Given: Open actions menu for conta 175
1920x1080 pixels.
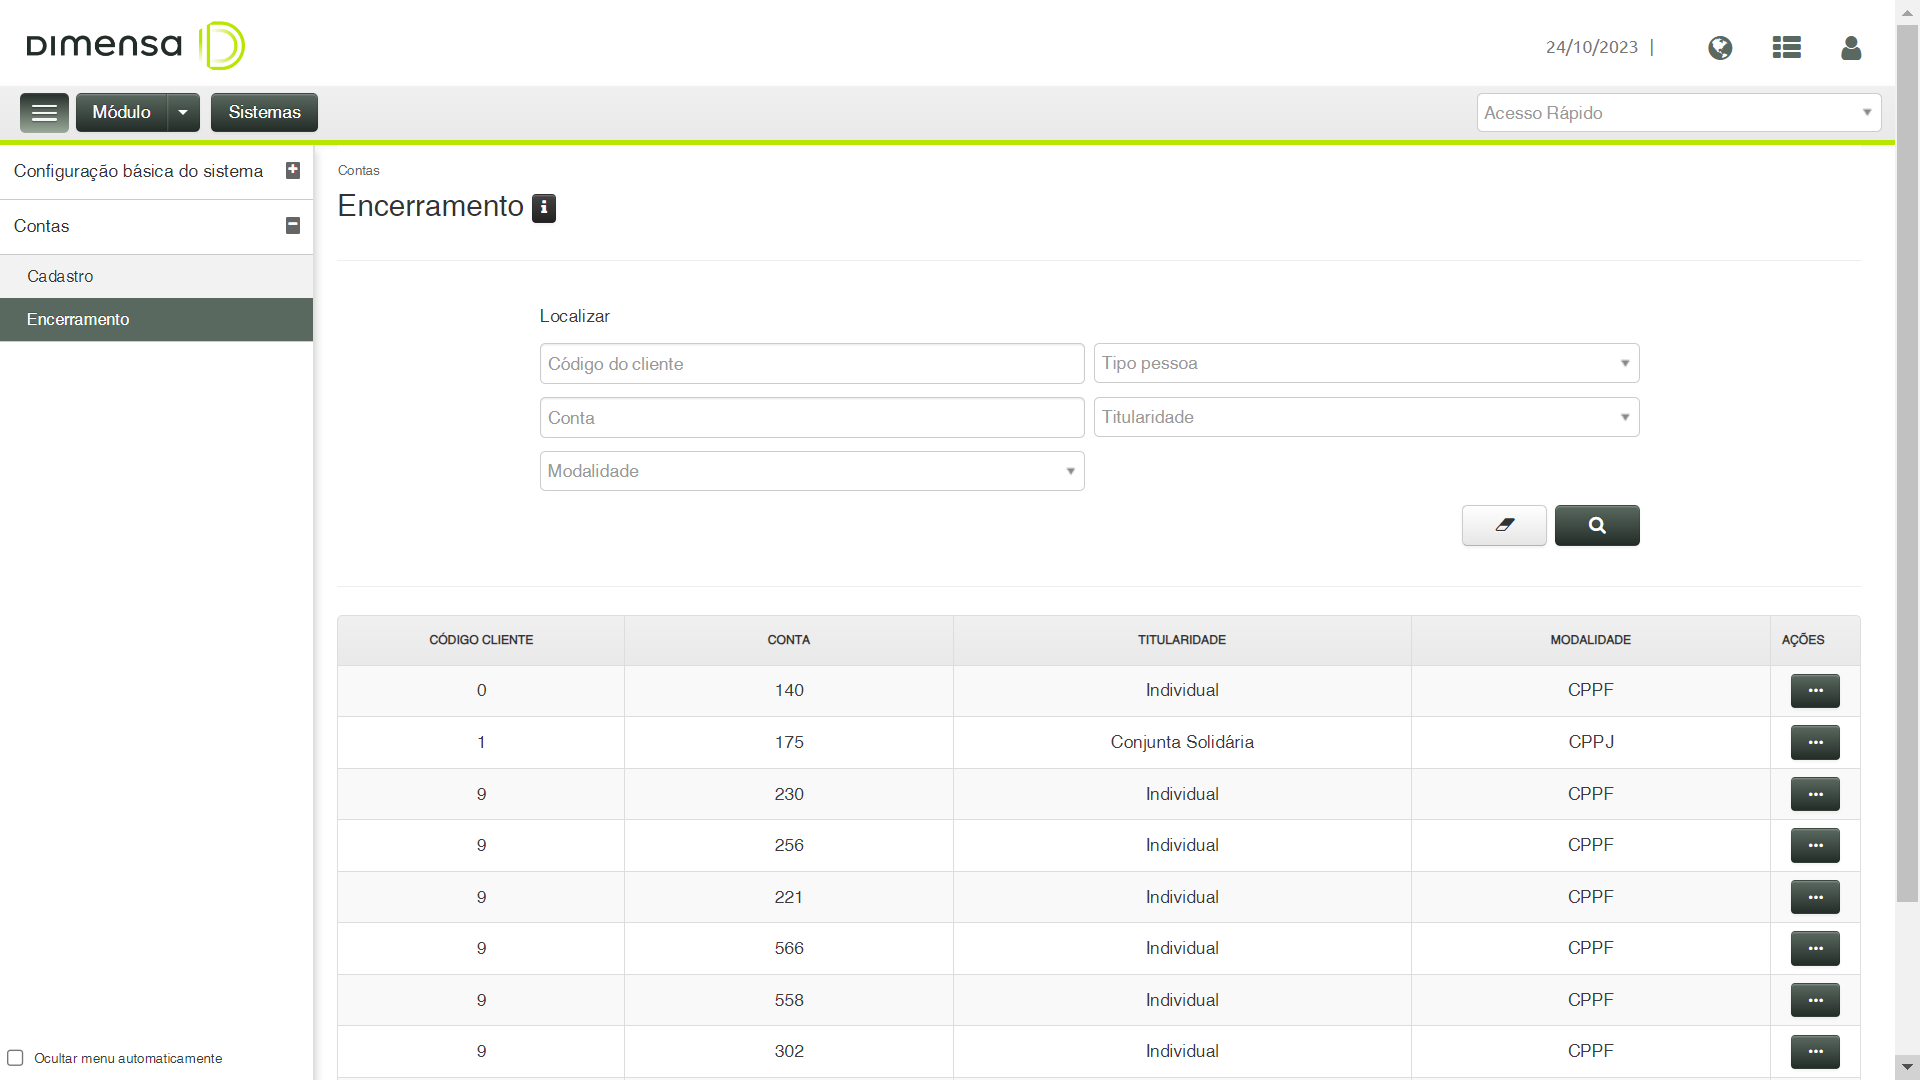Looking at the screenshot, I should click(1815, 743).
